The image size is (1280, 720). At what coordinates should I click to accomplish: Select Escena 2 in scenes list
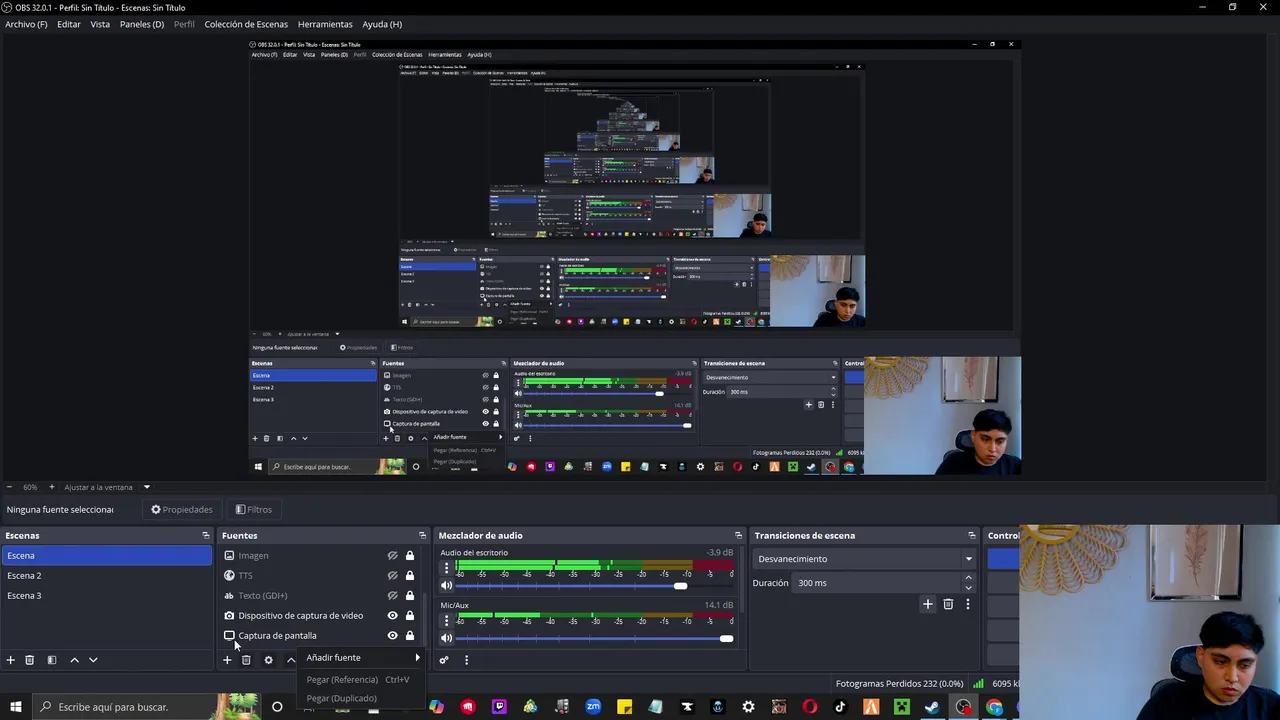[106, 576]
